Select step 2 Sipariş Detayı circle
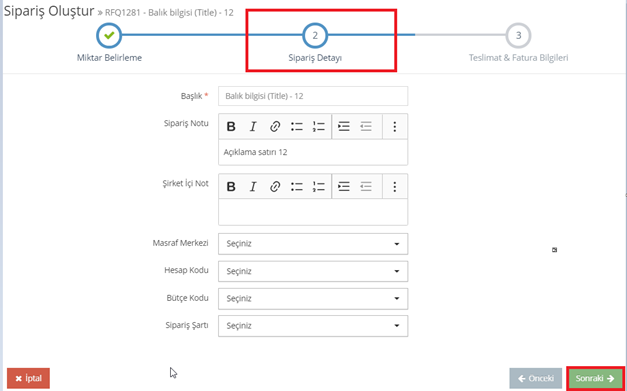 coord(315,36)
